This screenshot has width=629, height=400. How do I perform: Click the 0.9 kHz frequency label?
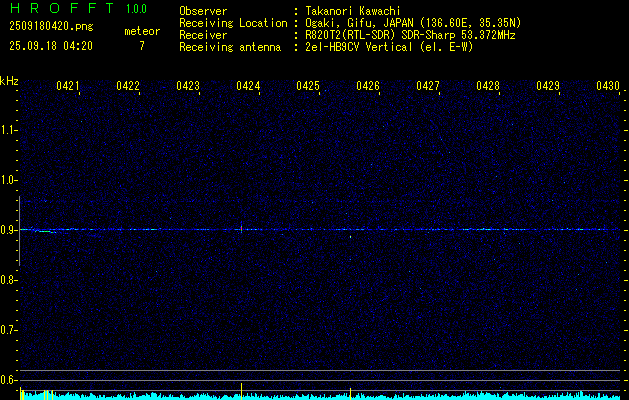pyautogui.click(x=8, y=230)
